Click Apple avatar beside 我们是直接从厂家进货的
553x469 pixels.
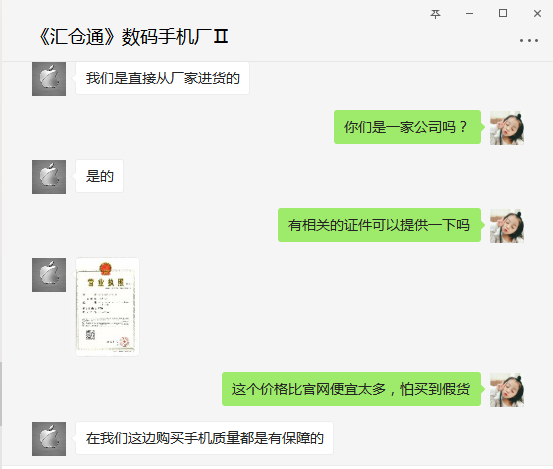tap(49, 79)
